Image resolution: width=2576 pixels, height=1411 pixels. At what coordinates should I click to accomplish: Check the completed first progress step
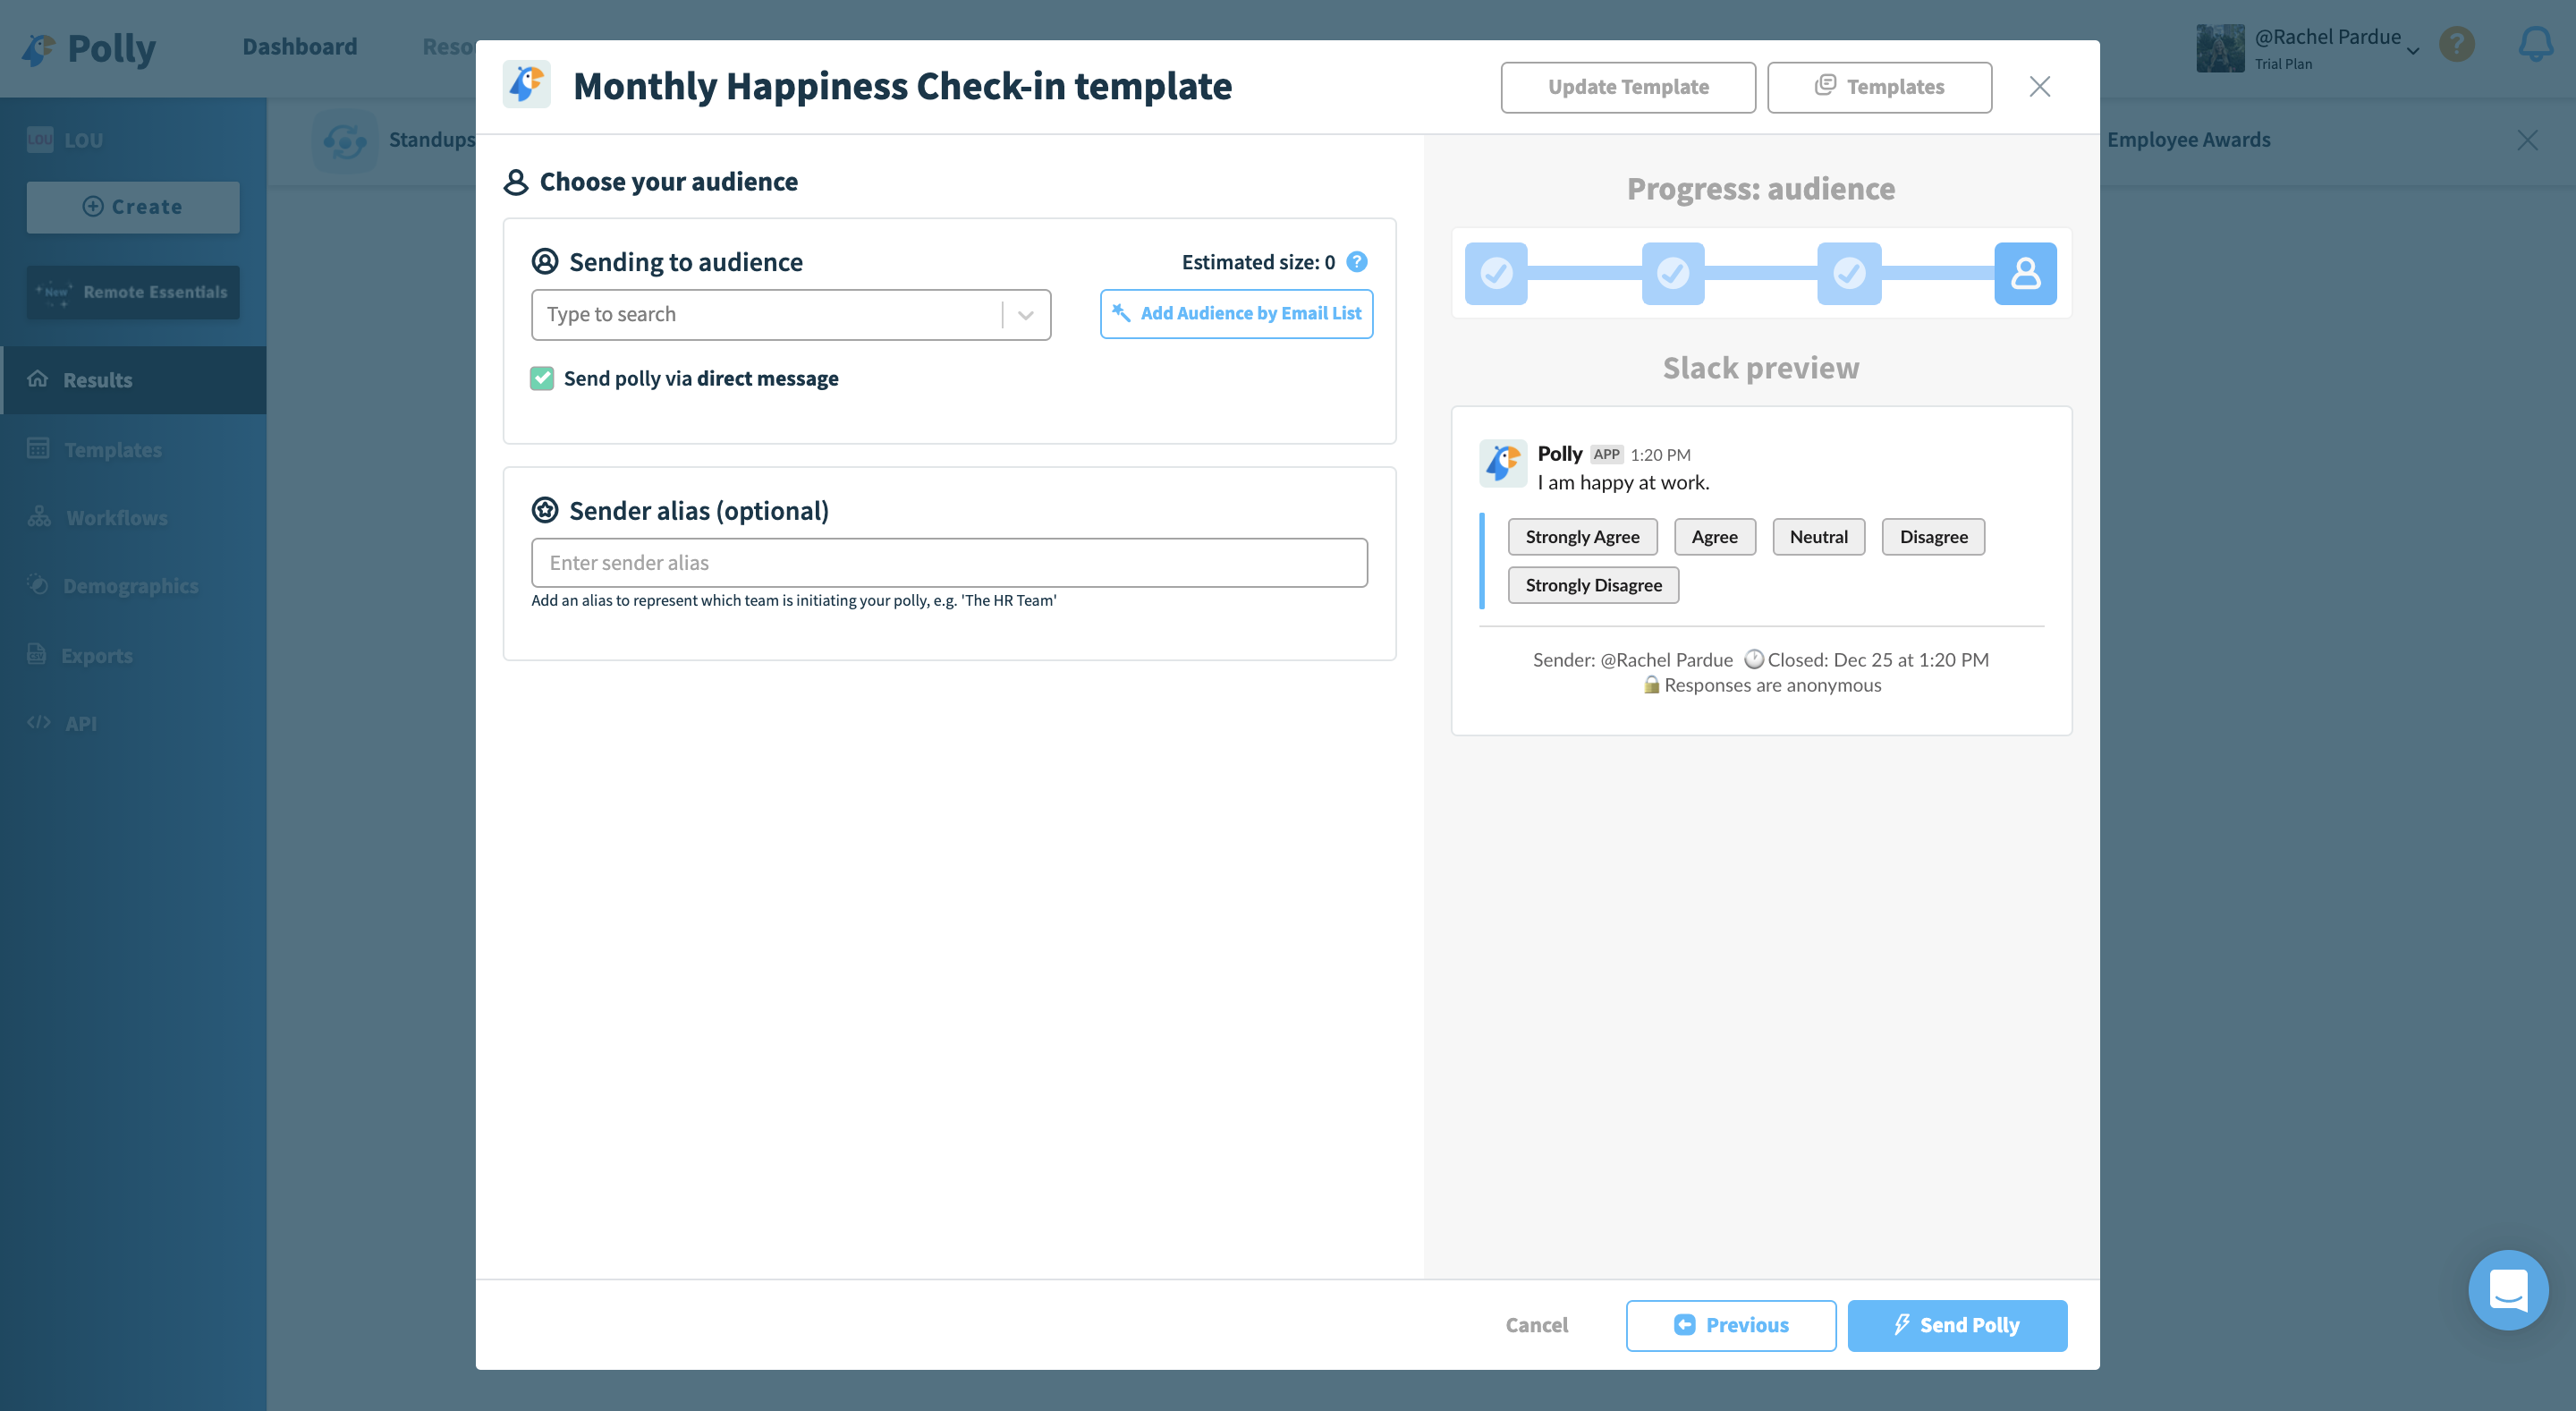pos(1496,273)
